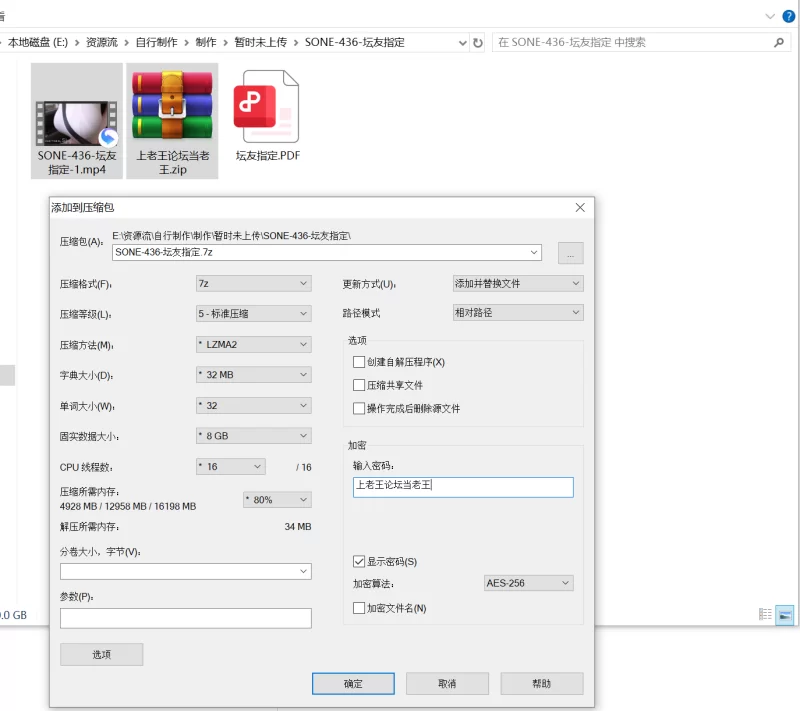Click the 4928 MB / 12958 MB memory text

point(128,506)
